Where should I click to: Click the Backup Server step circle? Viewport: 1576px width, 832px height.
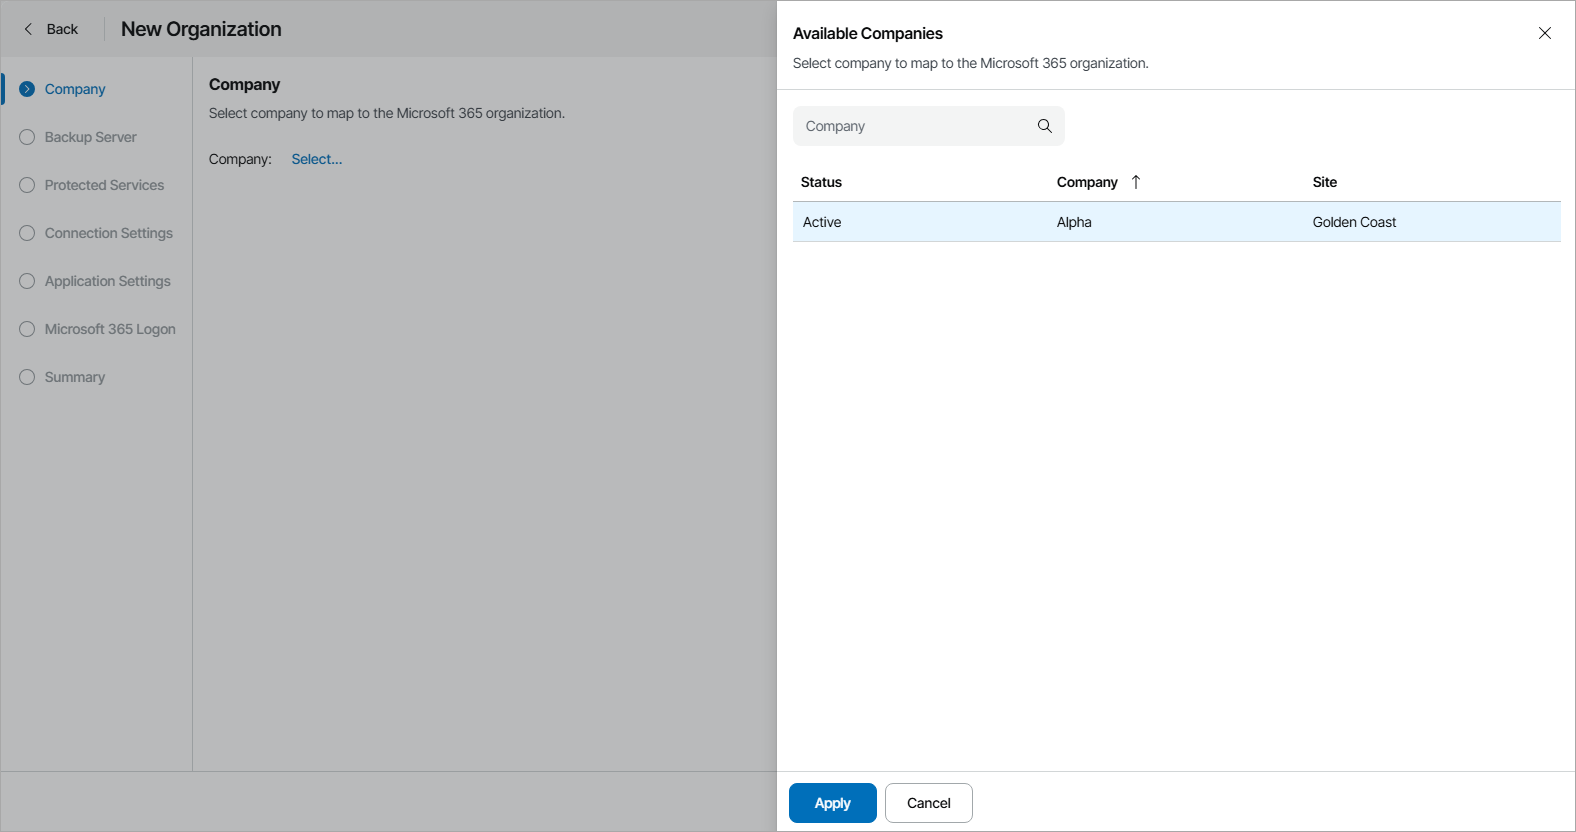click(27, 137)
